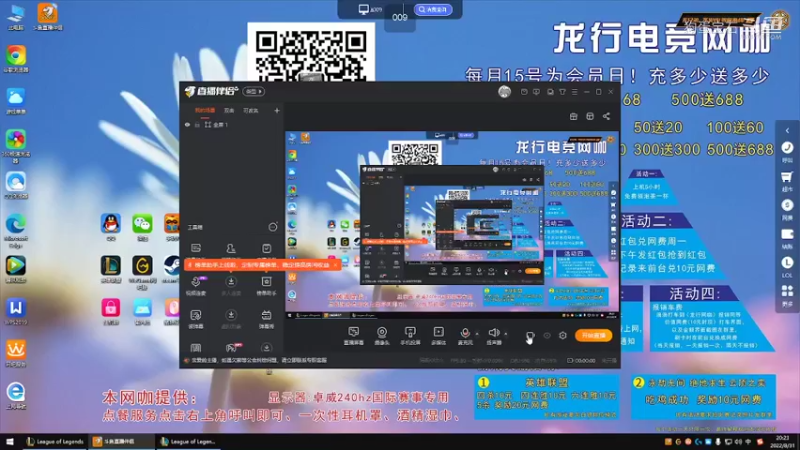The width and height of the screenshot is (800, 450).
Task: Click the orange start broadcast button
Action: click(x=593, y=335)
